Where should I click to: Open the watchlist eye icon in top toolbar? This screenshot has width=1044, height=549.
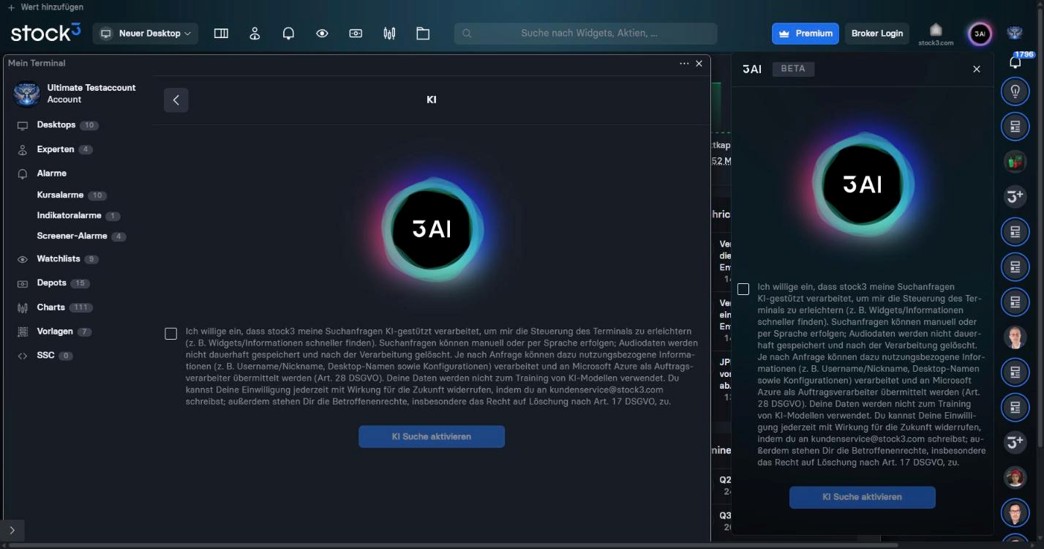[322, 33]
